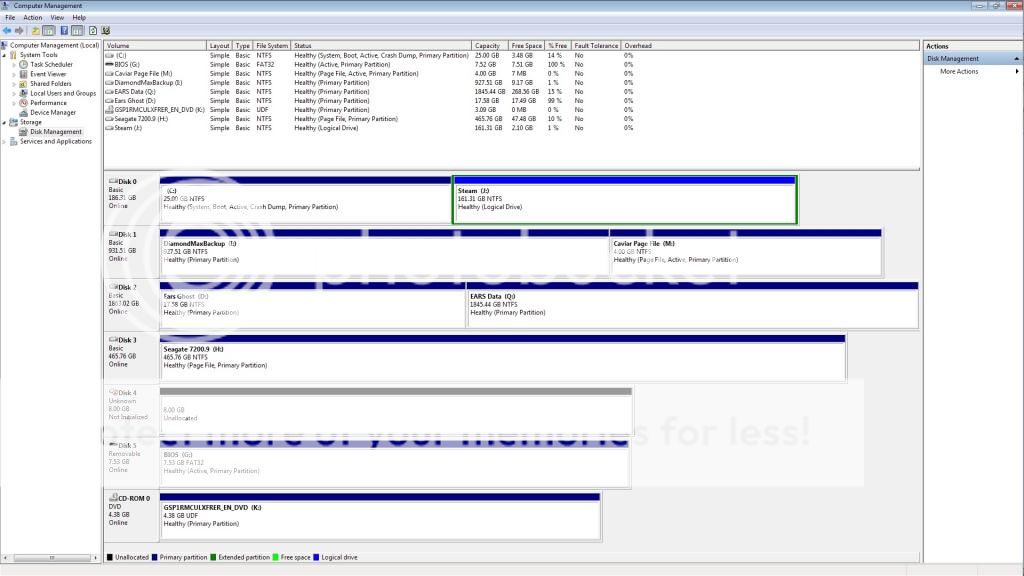Click the blue Help icon in the toolbar
This screenshot has width=1024, height=576.
(x=63, y=30)
